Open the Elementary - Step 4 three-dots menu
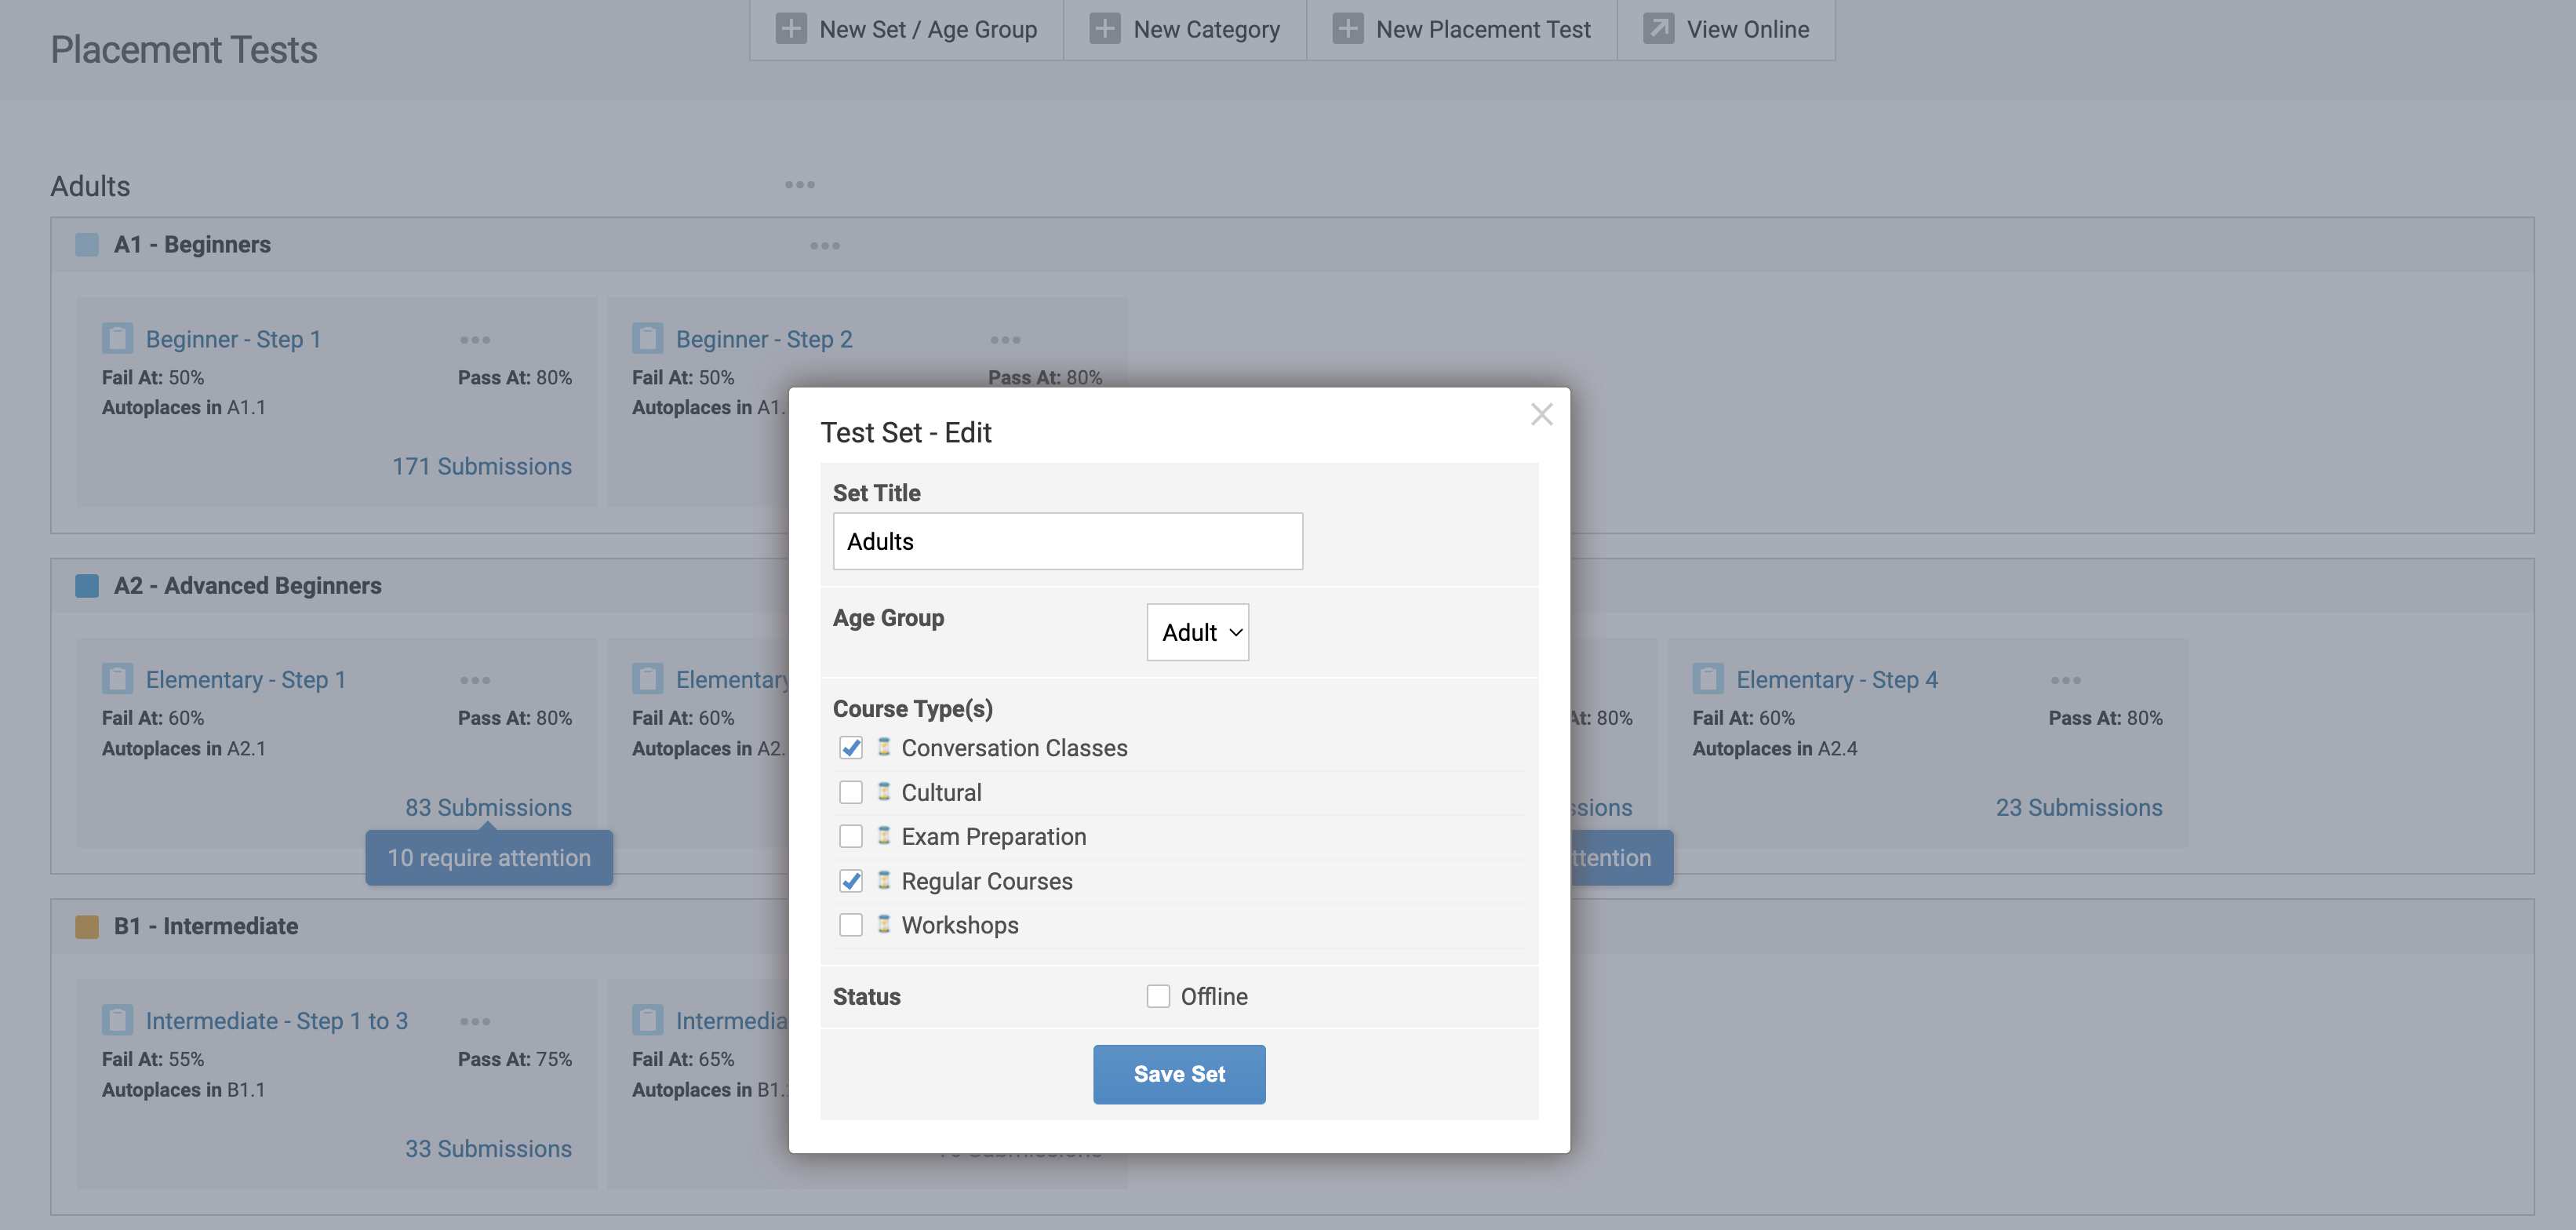This screenshot has width=2576, height=1230. (2065, 680)
